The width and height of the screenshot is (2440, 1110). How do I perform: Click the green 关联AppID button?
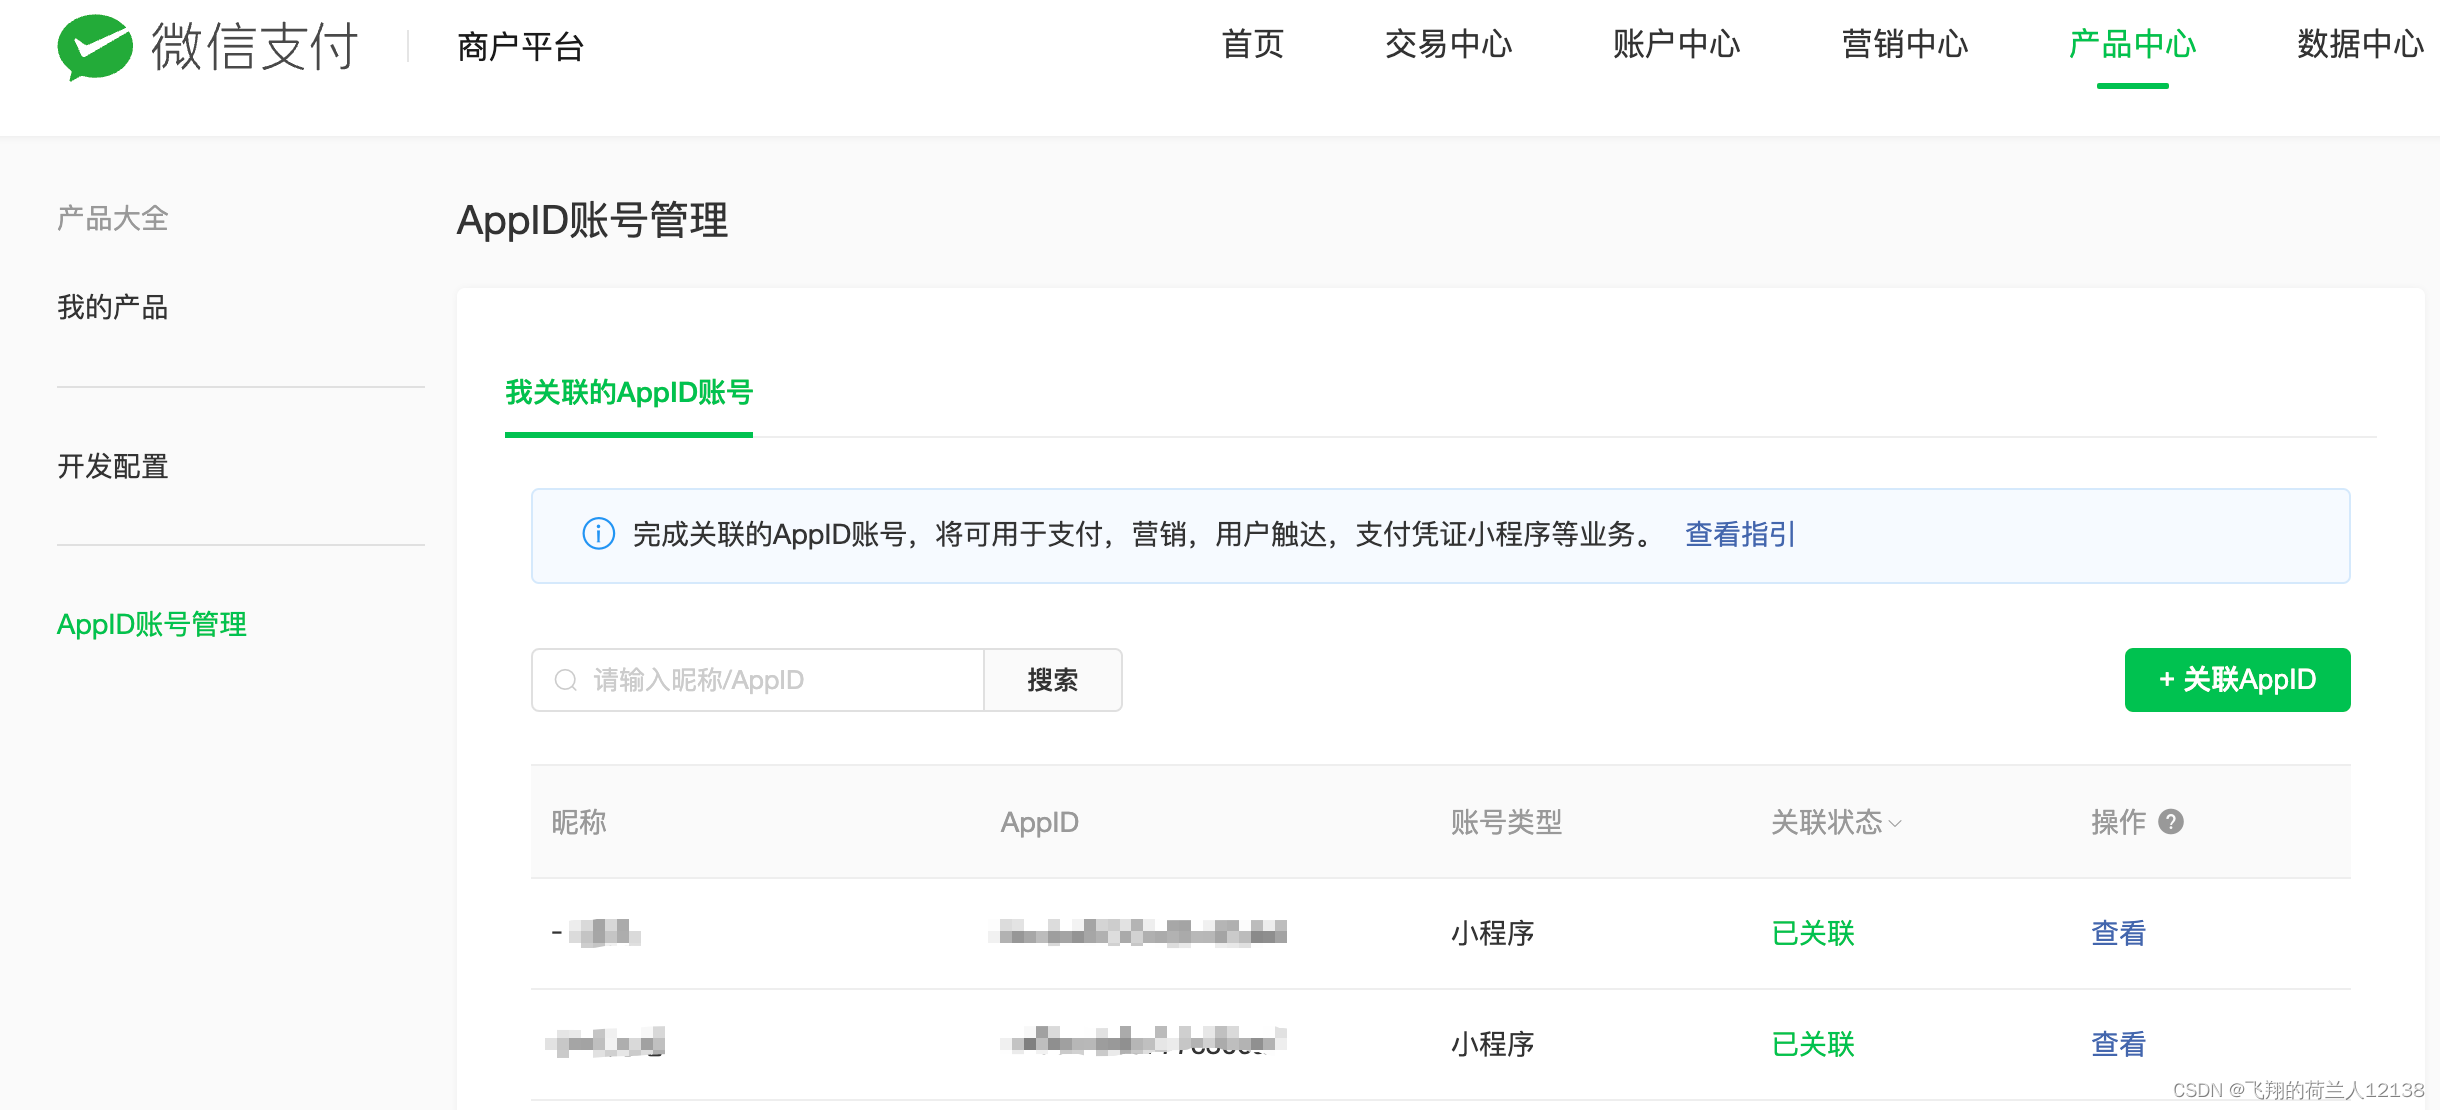[2237, 680]
